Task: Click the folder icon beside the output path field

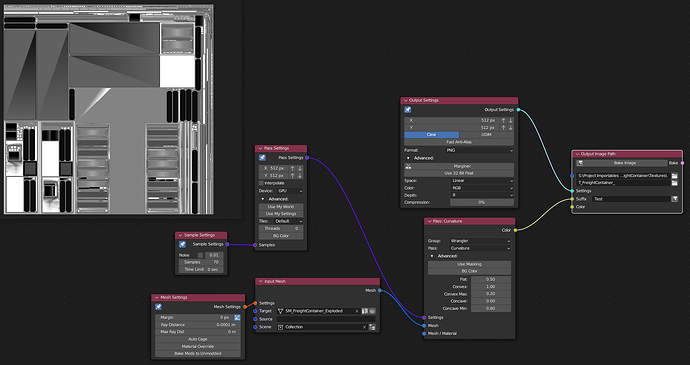Action: [674, 175]
